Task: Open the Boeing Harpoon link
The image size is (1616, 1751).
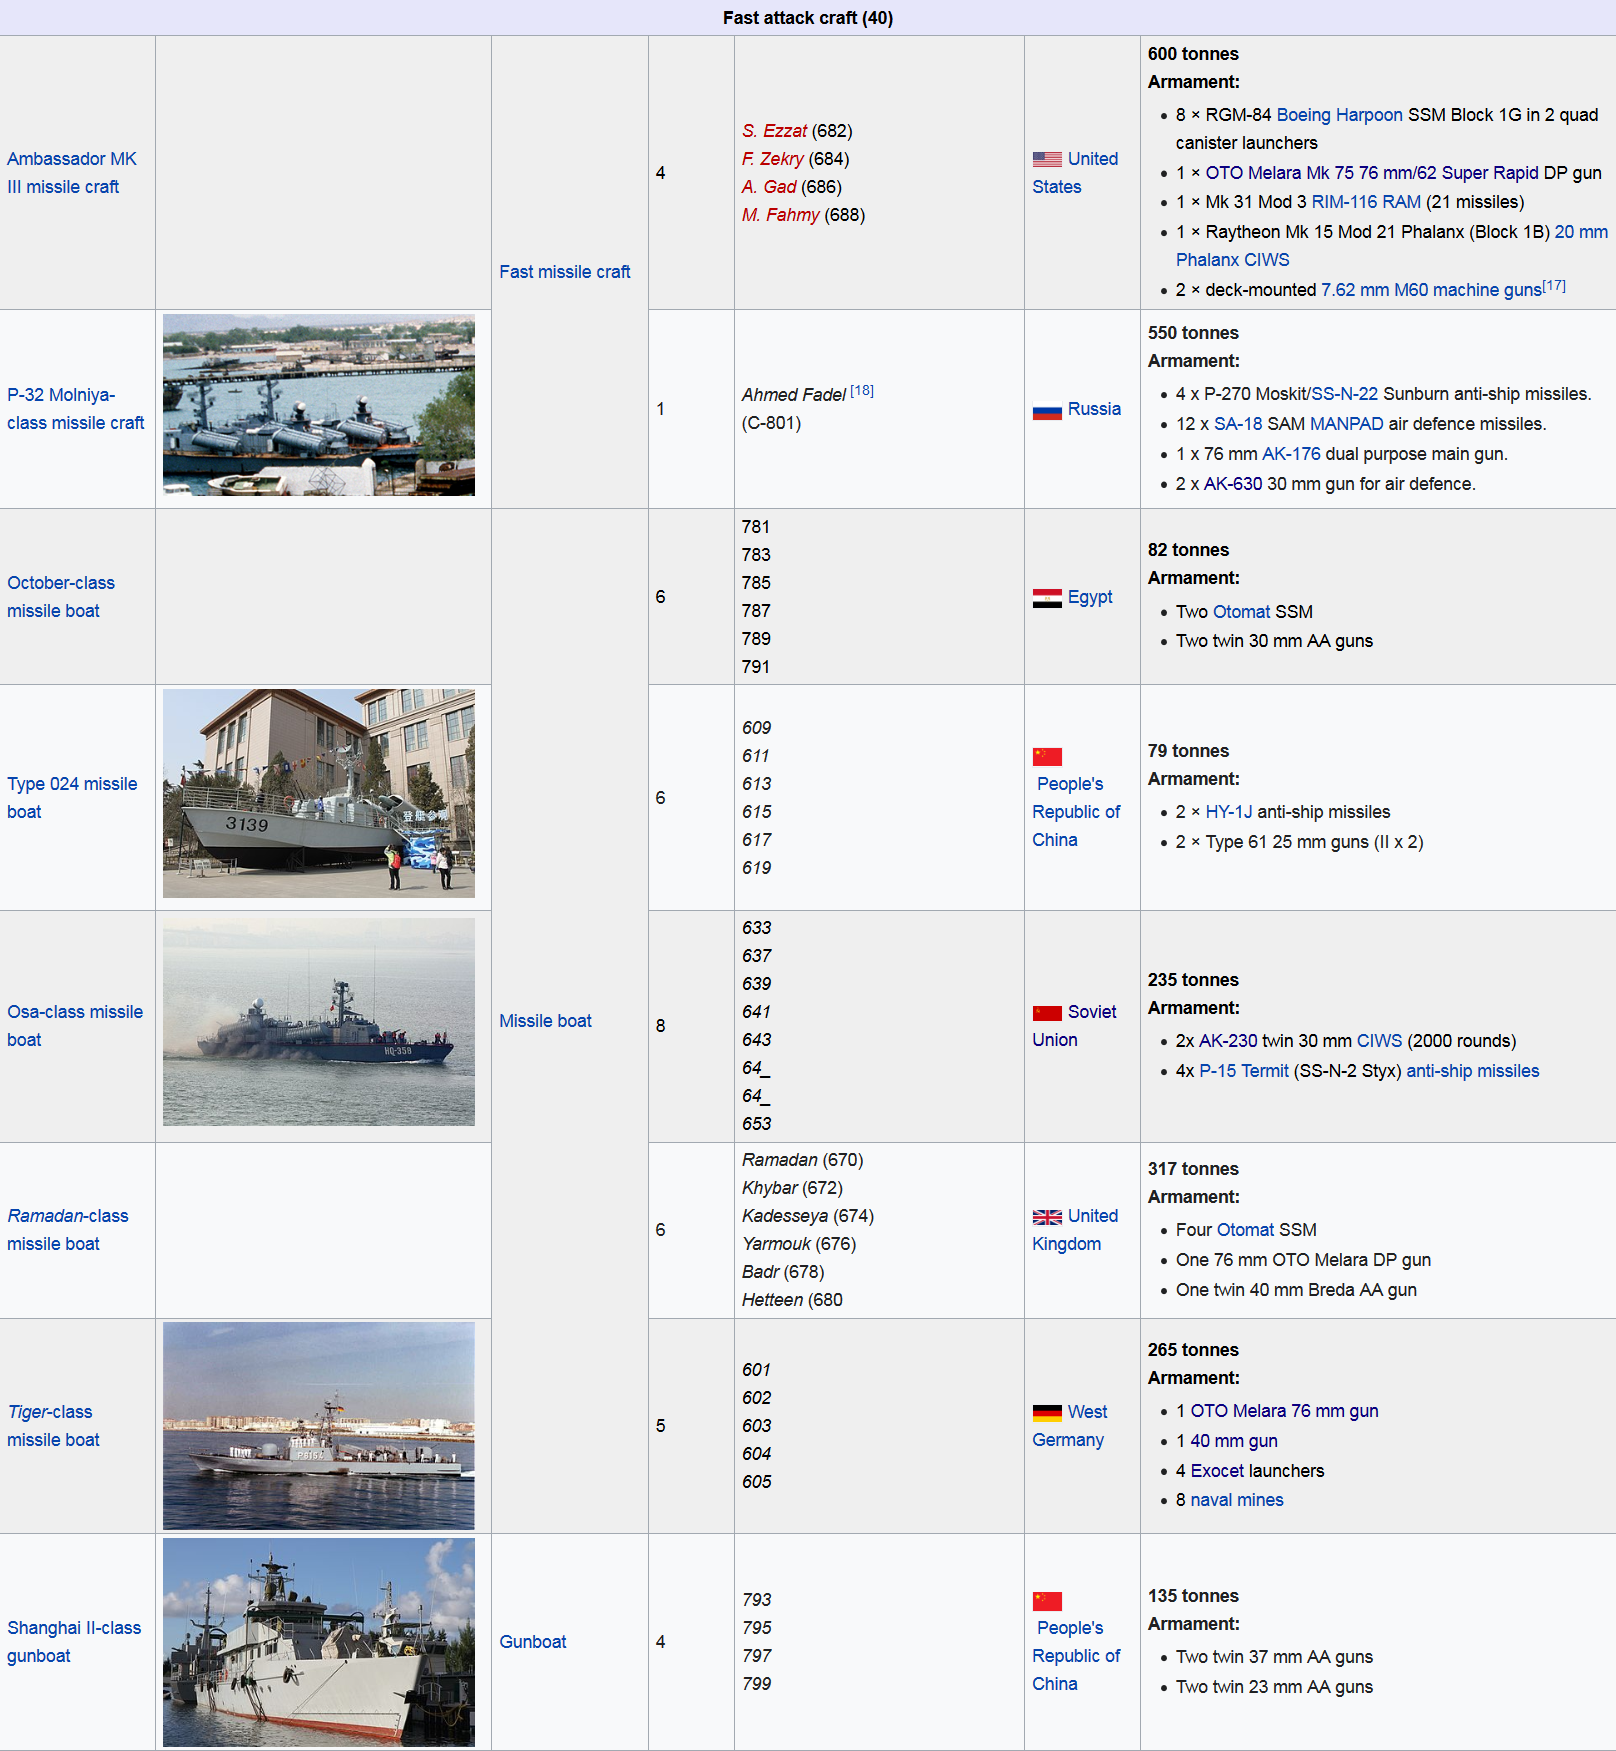Action: point(1339,115)
